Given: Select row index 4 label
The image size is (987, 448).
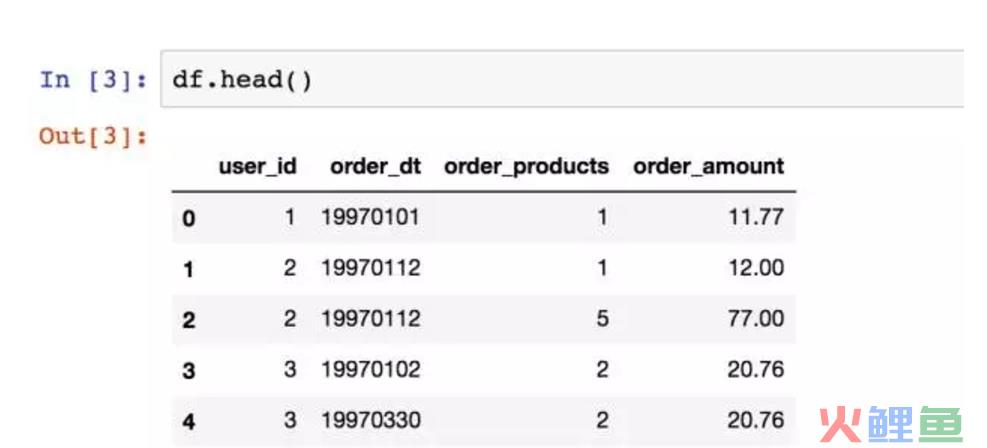Looking at the screenshot, I should (x=188, y=421).
